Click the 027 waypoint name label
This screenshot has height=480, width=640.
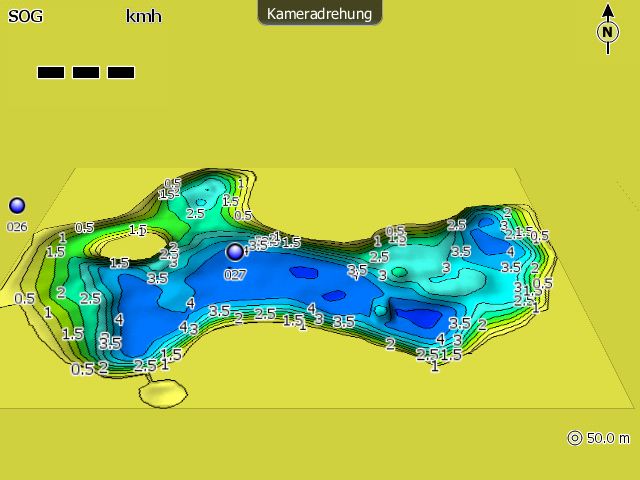235,273
